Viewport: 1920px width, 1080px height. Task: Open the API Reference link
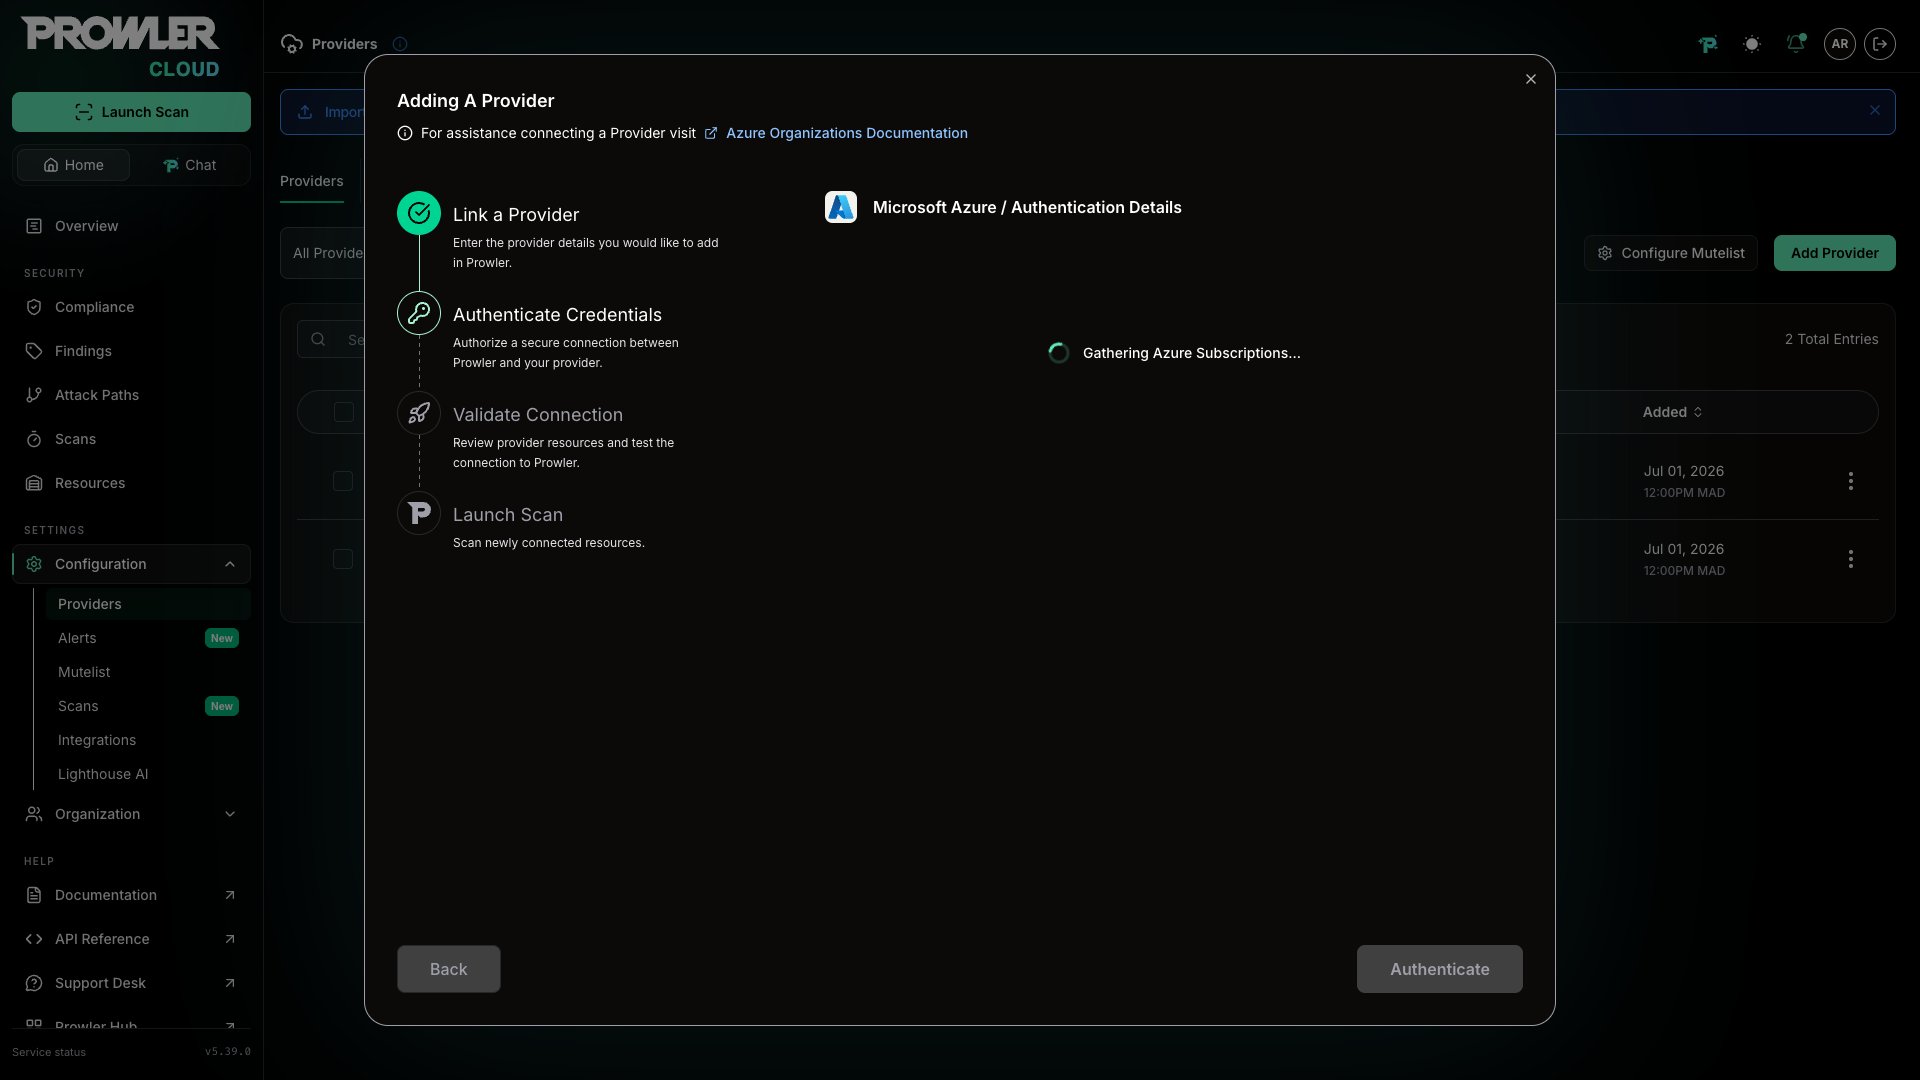pos(131,939)
